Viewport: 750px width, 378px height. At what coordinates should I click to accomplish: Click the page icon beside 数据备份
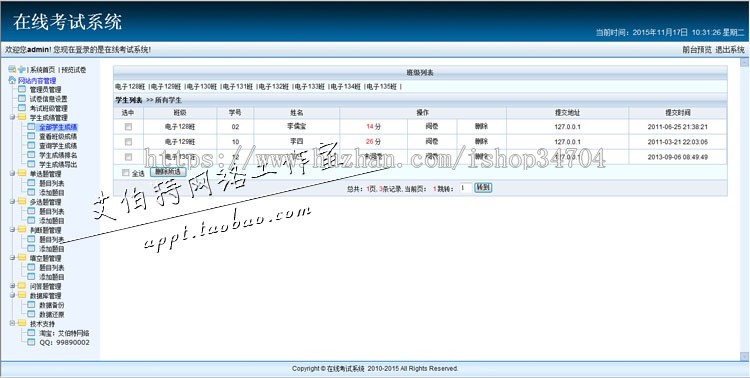point(31,305)
